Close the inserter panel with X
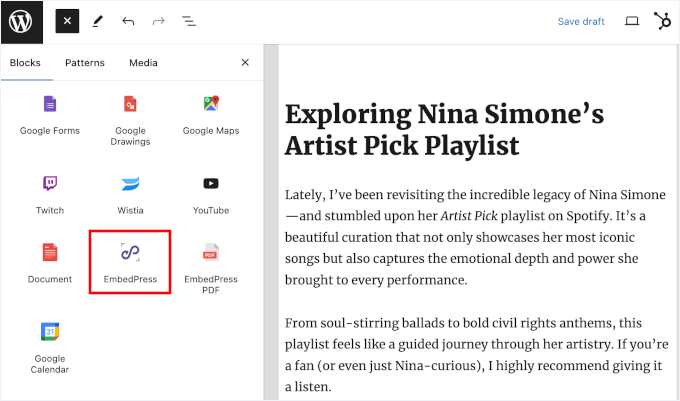 (x=245, y=63)
